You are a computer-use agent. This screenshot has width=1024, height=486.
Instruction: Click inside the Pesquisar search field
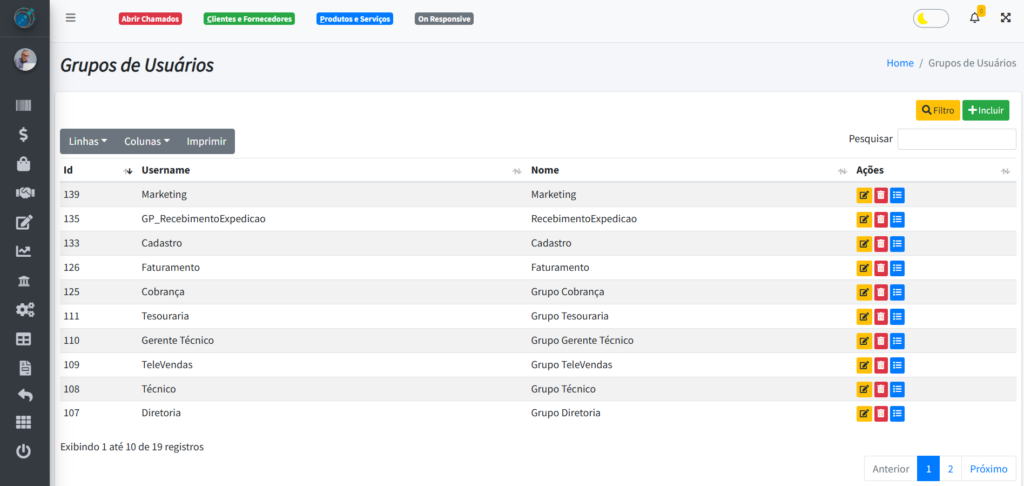(956, 139)
